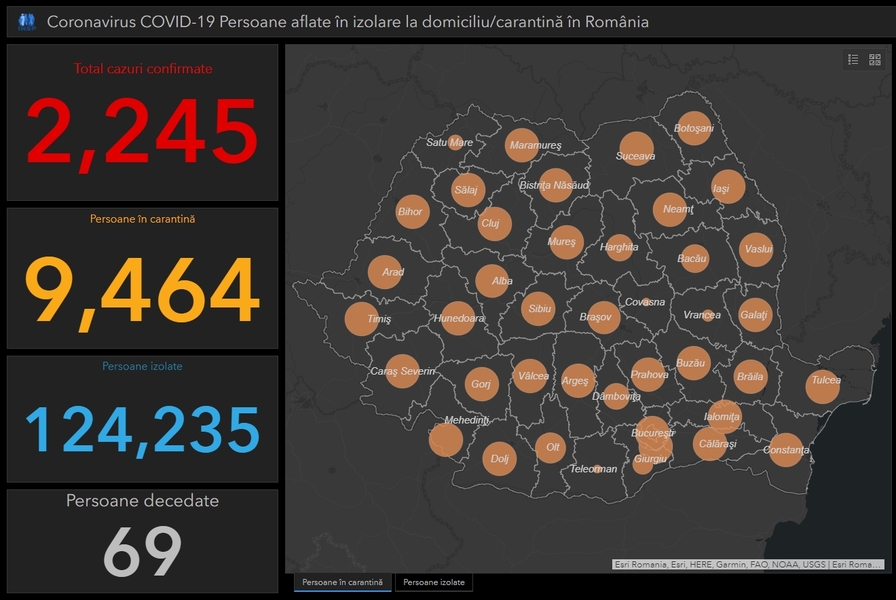Screen dimensions: 896x600
Task: Click the Esri Romania attribution text
Action: (x=748, y=564)
